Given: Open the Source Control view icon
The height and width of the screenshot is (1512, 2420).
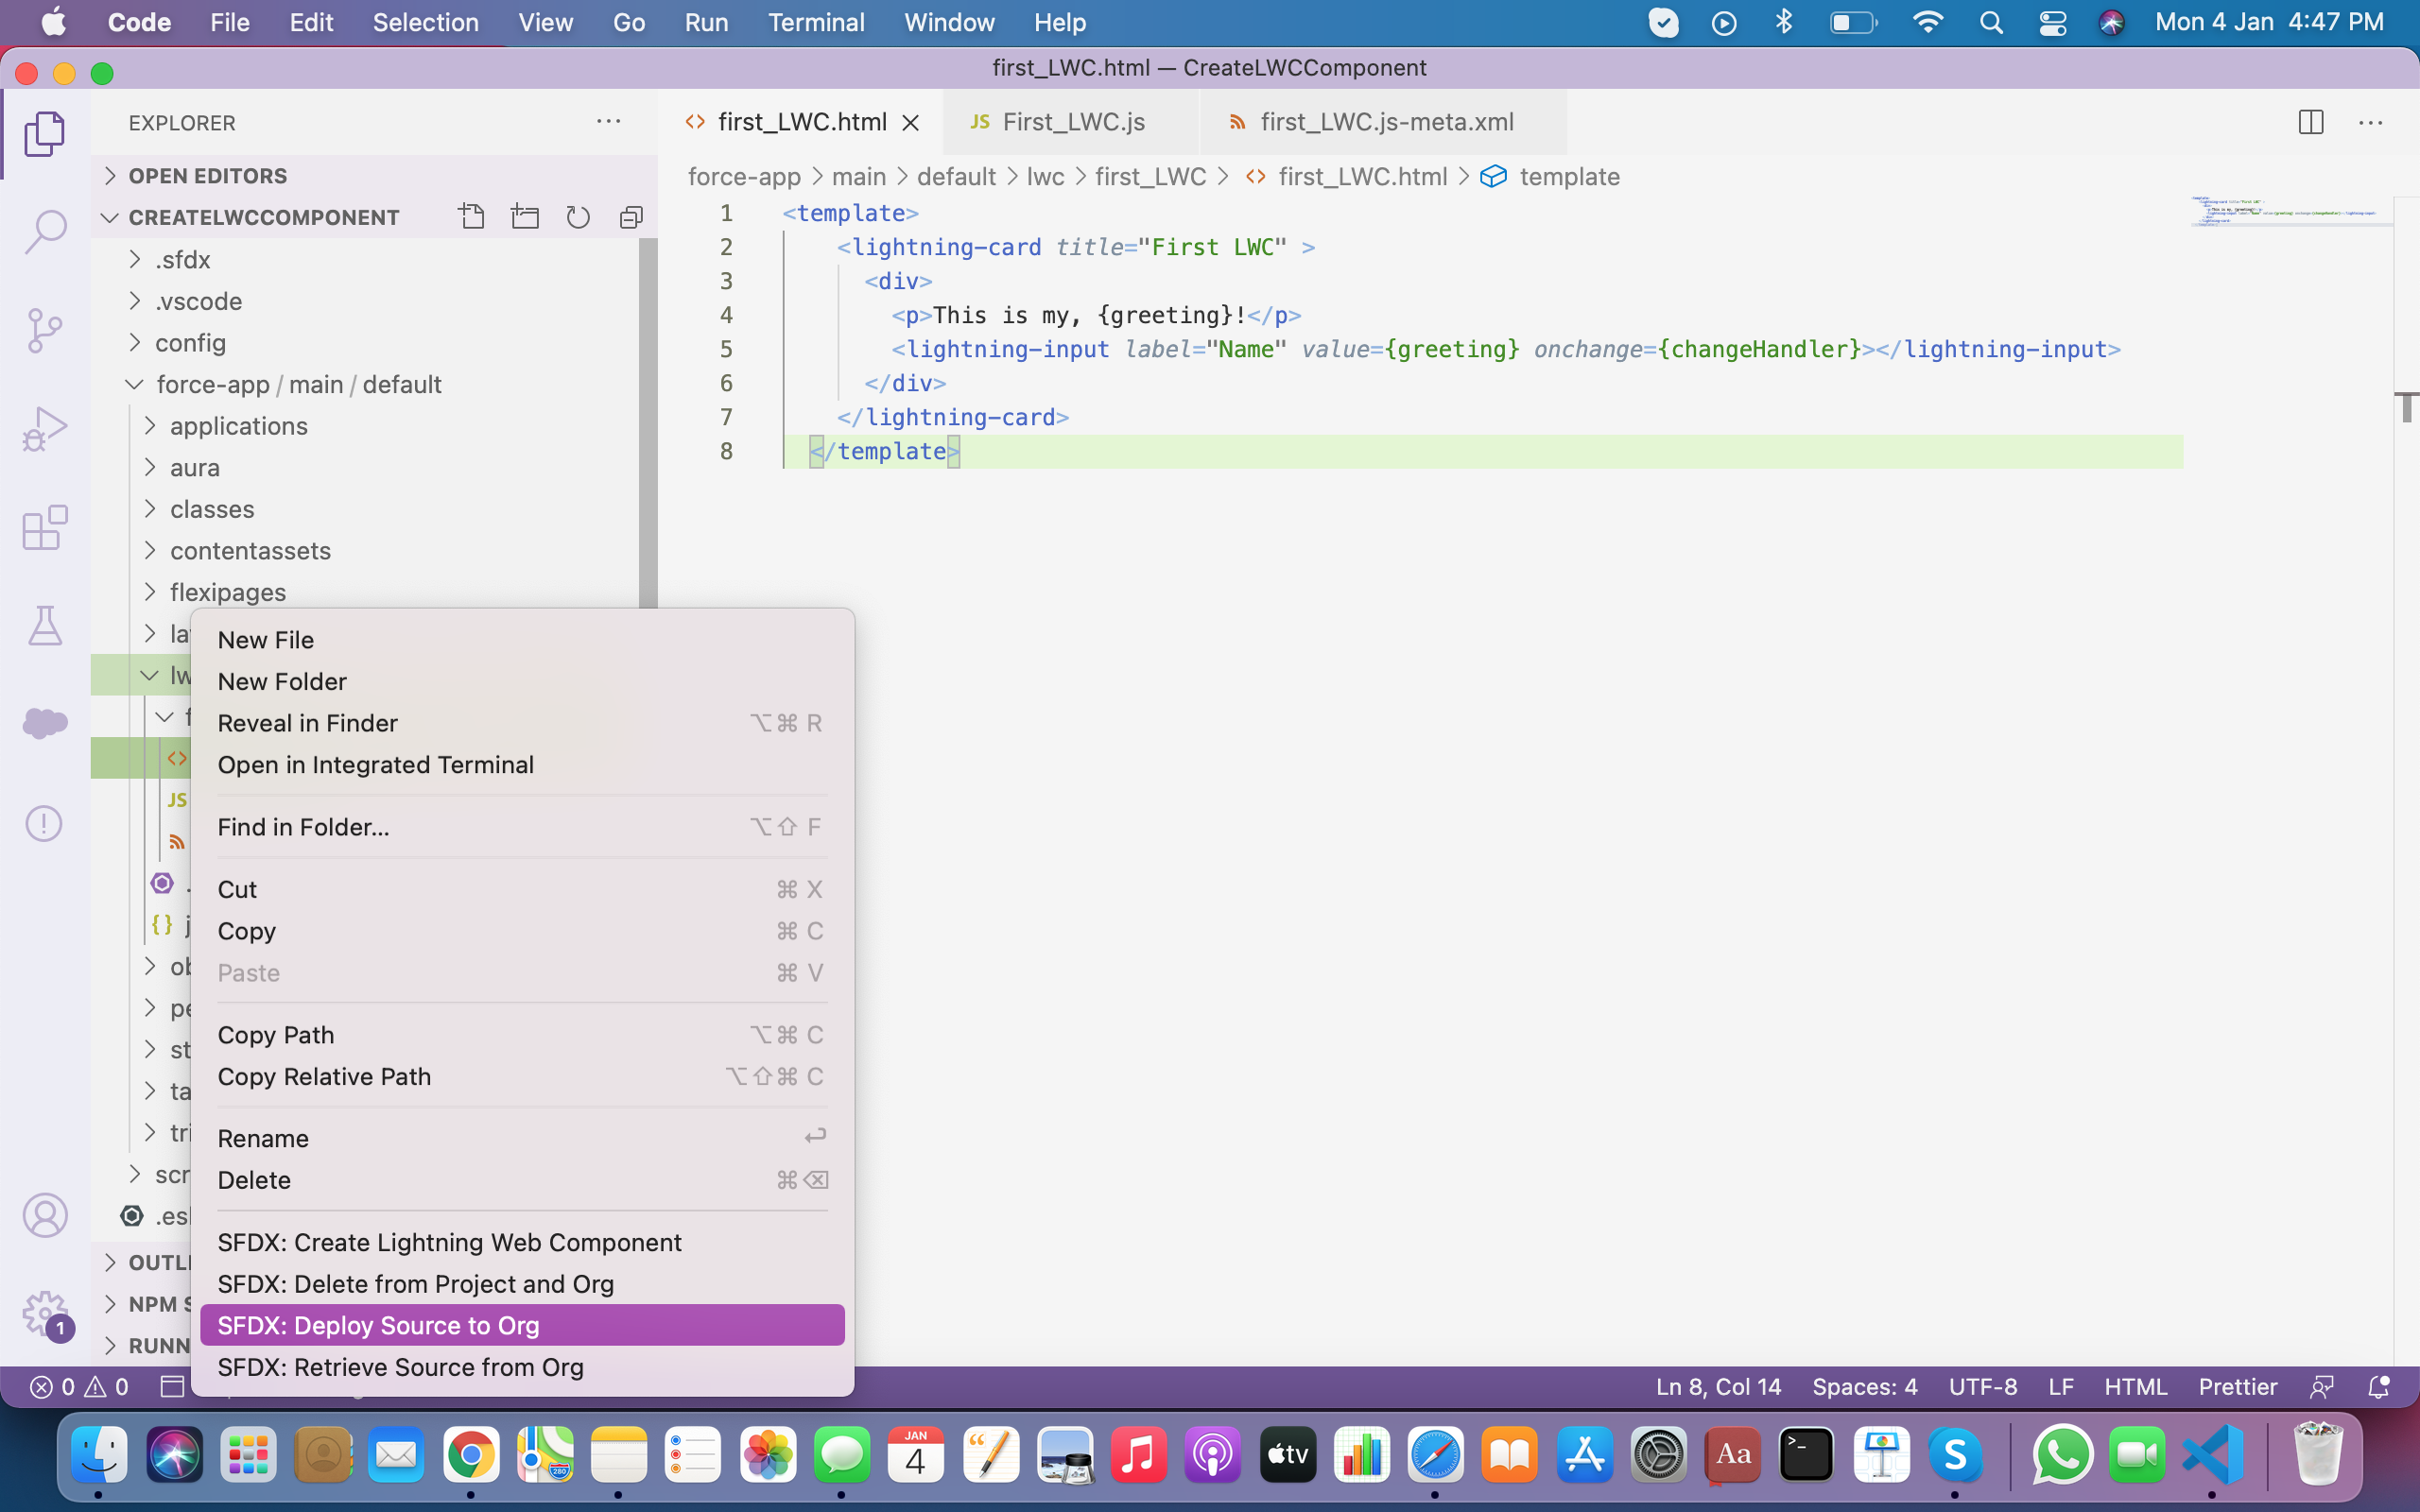Looking at the screenshot, I should 44,330.
